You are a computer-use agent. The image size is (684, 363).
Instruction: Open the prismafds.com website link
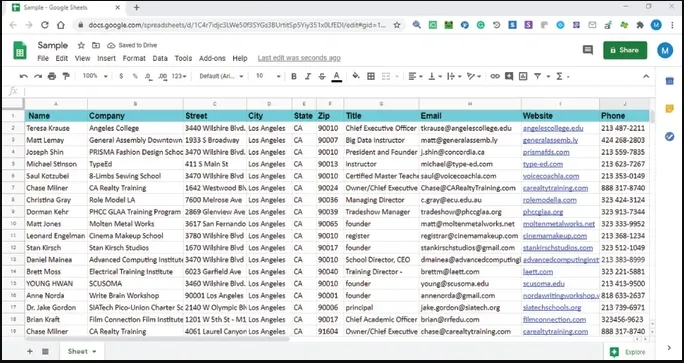(x=546, y=152)
